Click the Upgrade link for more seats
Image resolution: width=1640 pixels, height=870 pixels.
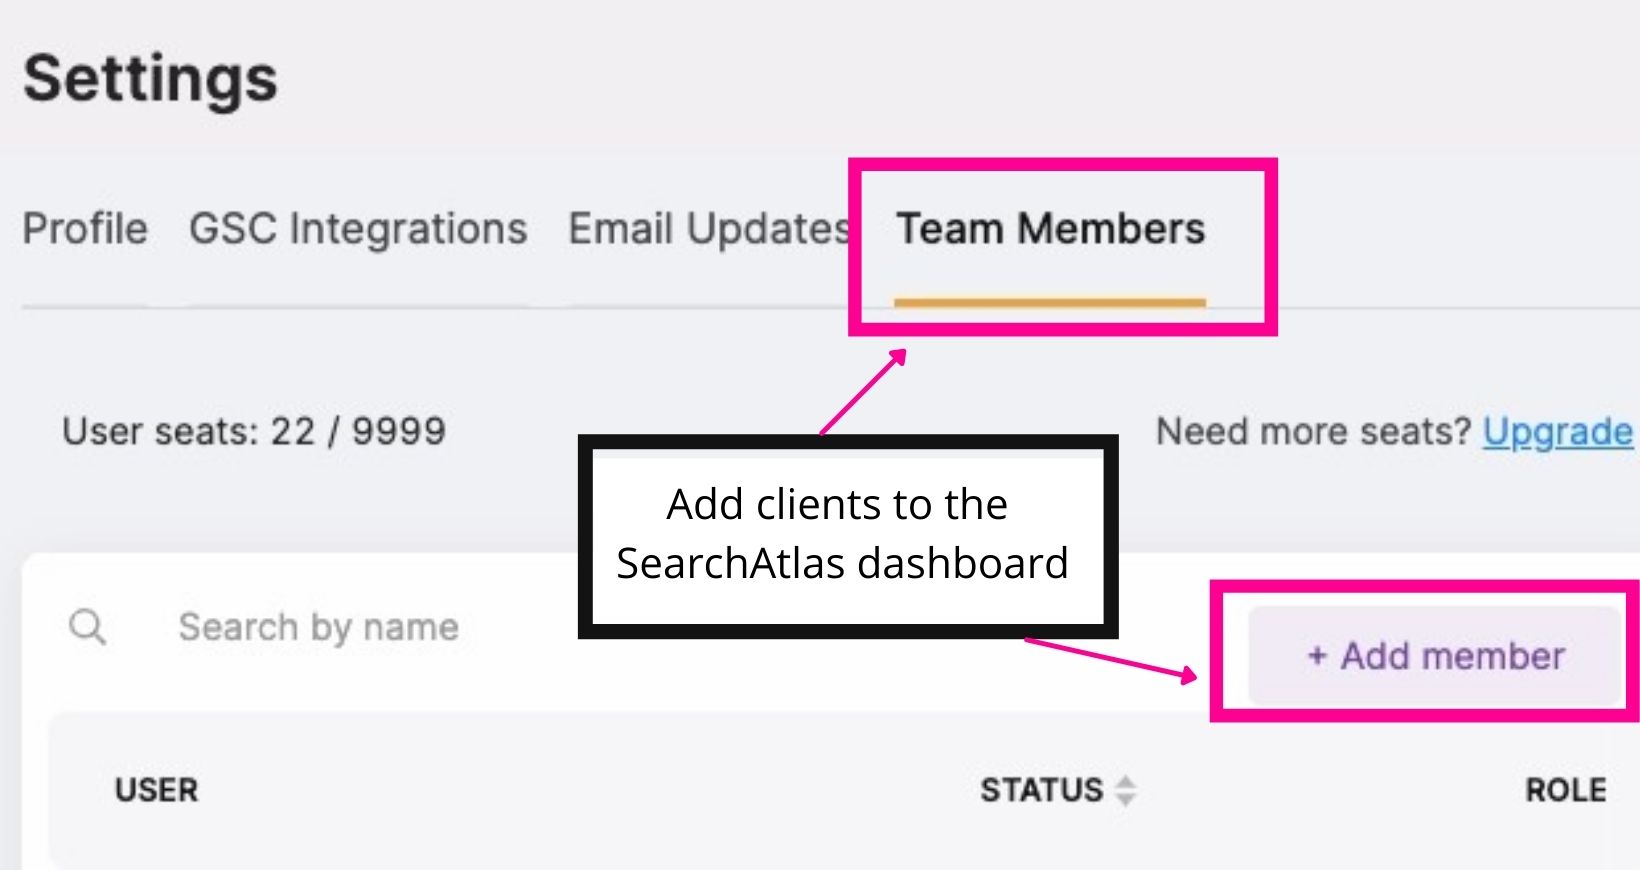pyautogui.click(x=1558, y=431)
